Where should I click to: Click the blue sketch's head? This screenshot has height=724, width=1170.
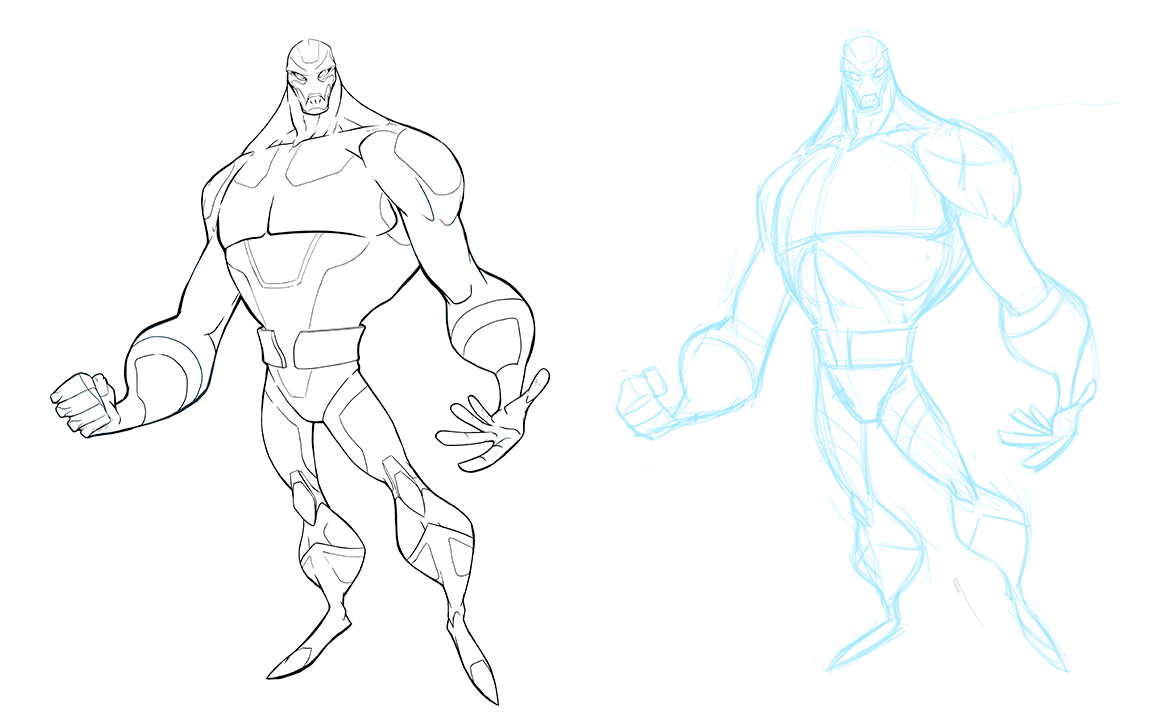863,80
